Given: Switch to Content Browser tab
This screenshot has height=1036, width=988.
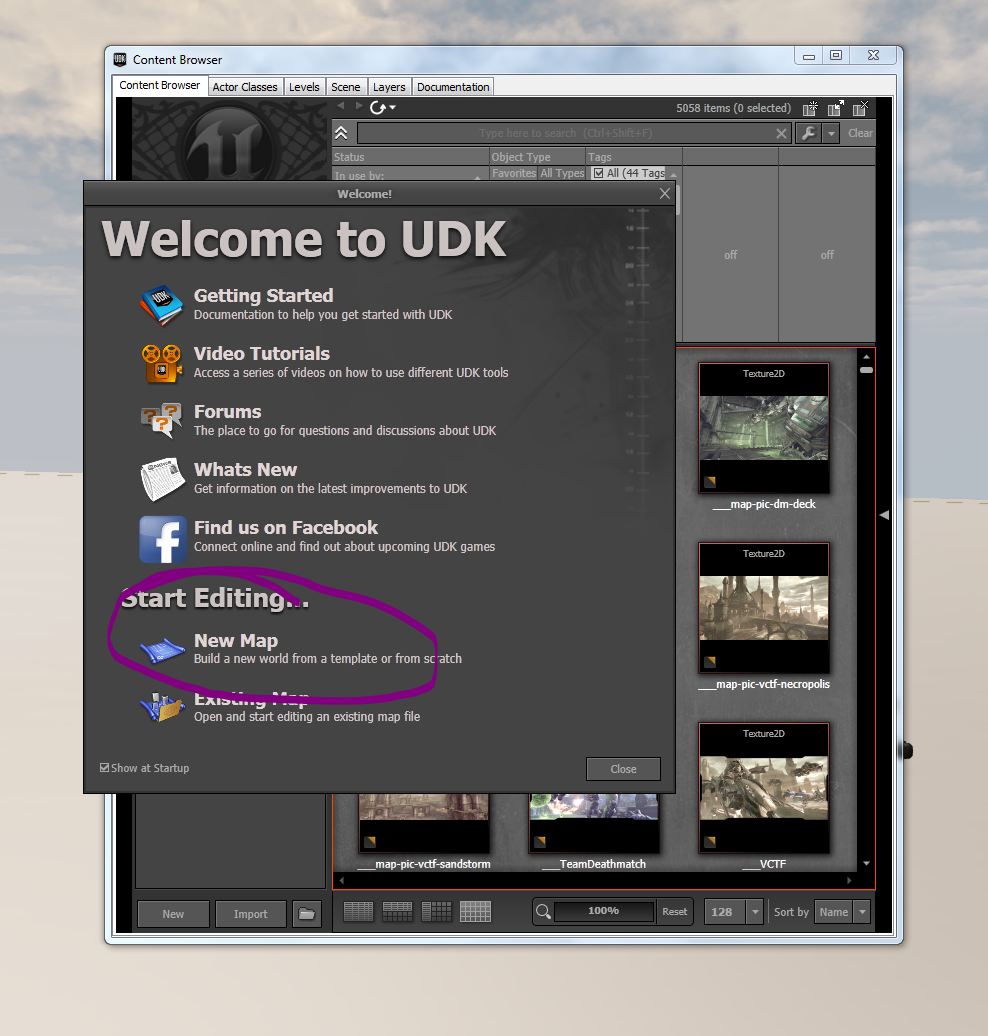Looking at the screenshot, I should pos(159,85).
